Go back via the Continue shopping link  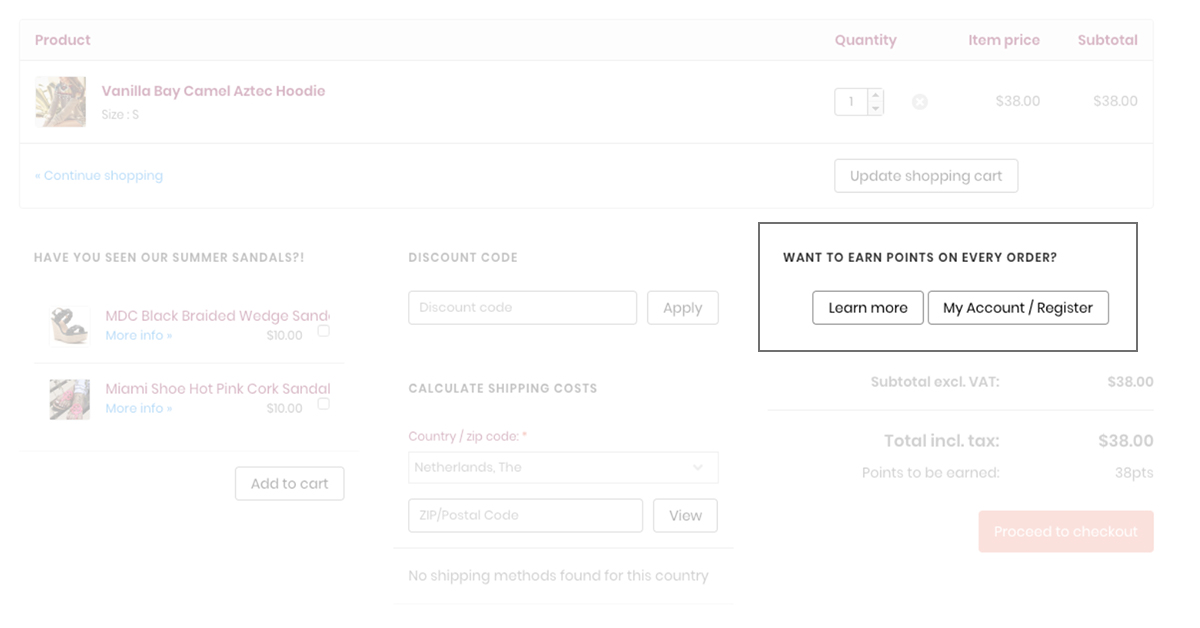(x=98, y=175)
